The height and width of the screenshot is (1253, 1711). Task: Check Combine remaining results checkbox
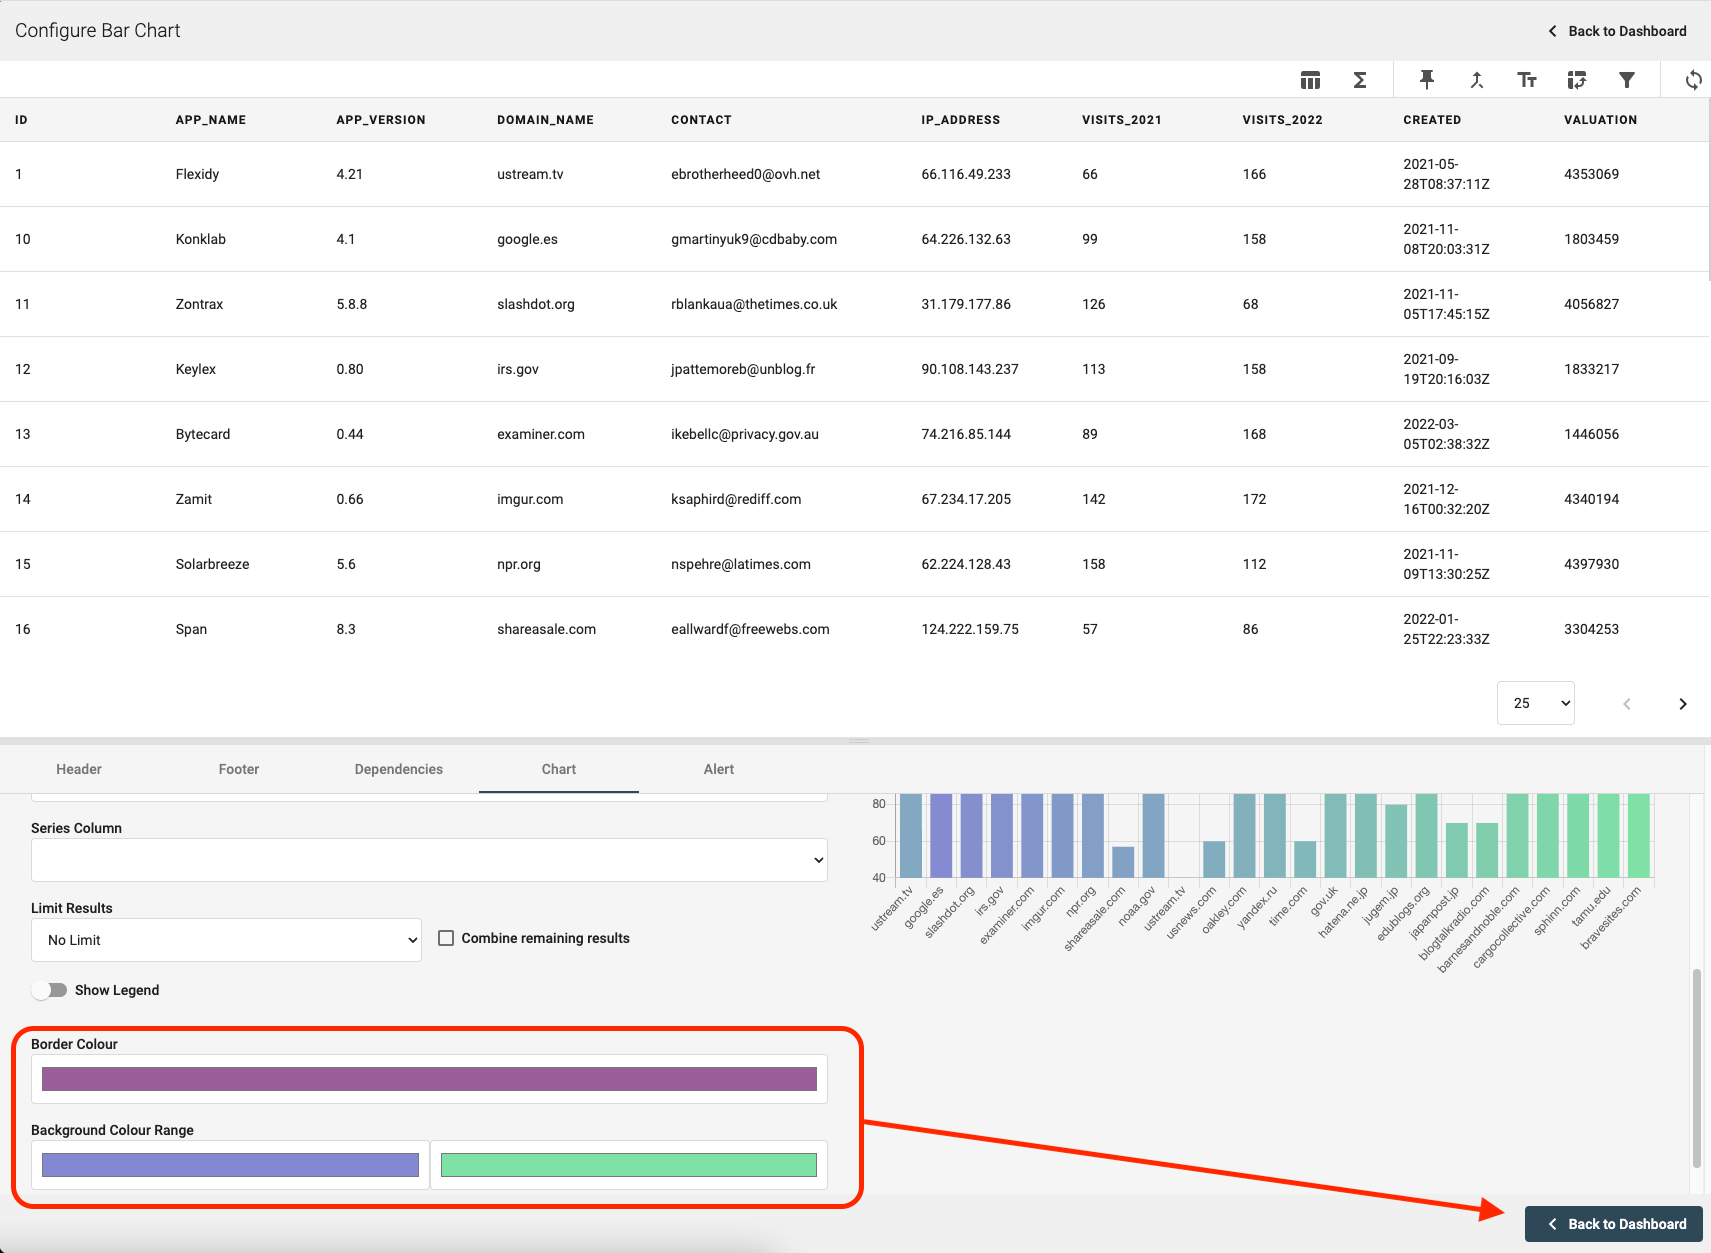(446, 938)
